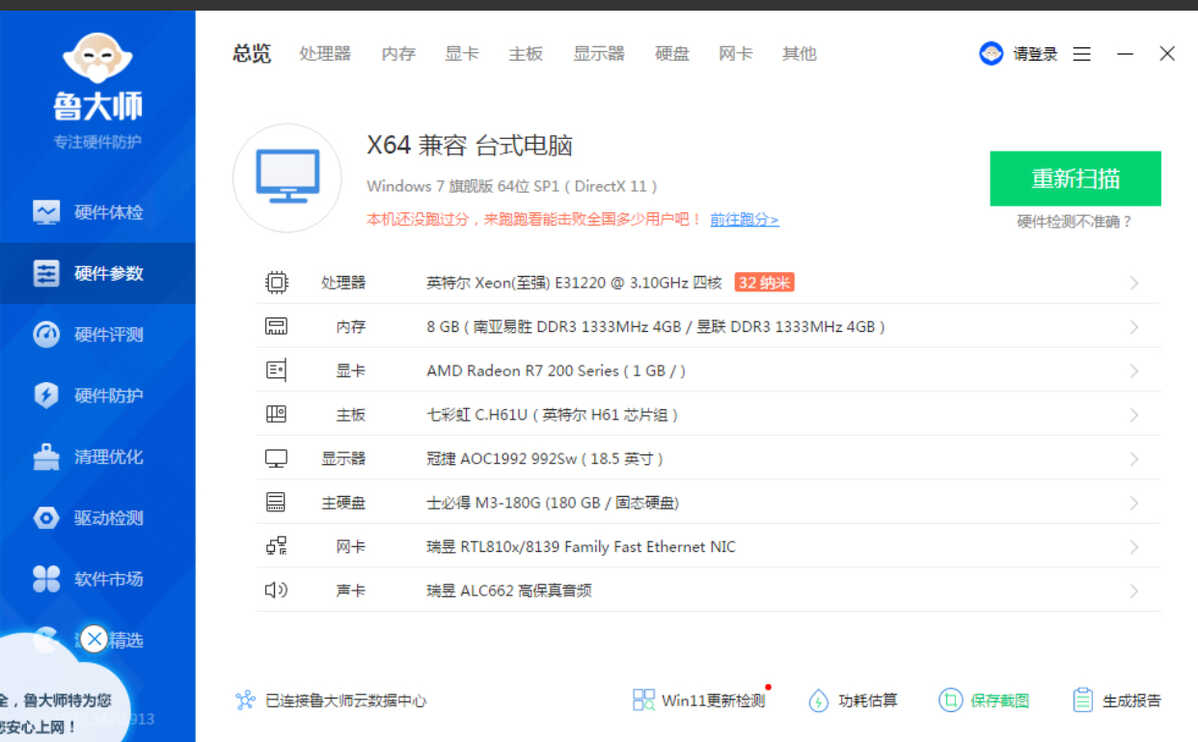Image resolution: width=1198 pixels, height=742 pixels.
Task: Click the 网卡 network row icon
Action: (x=277, y=546)
